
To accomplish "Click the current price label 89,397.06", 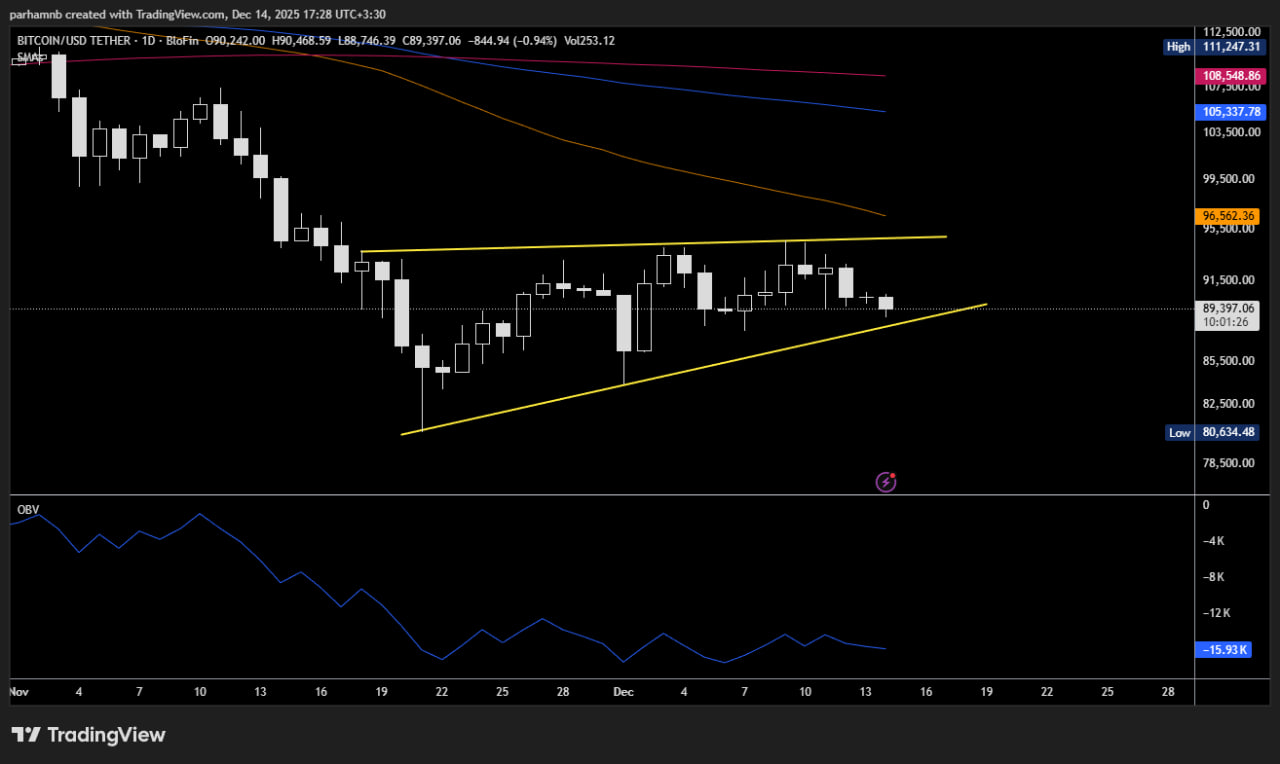I will 1229,309.
